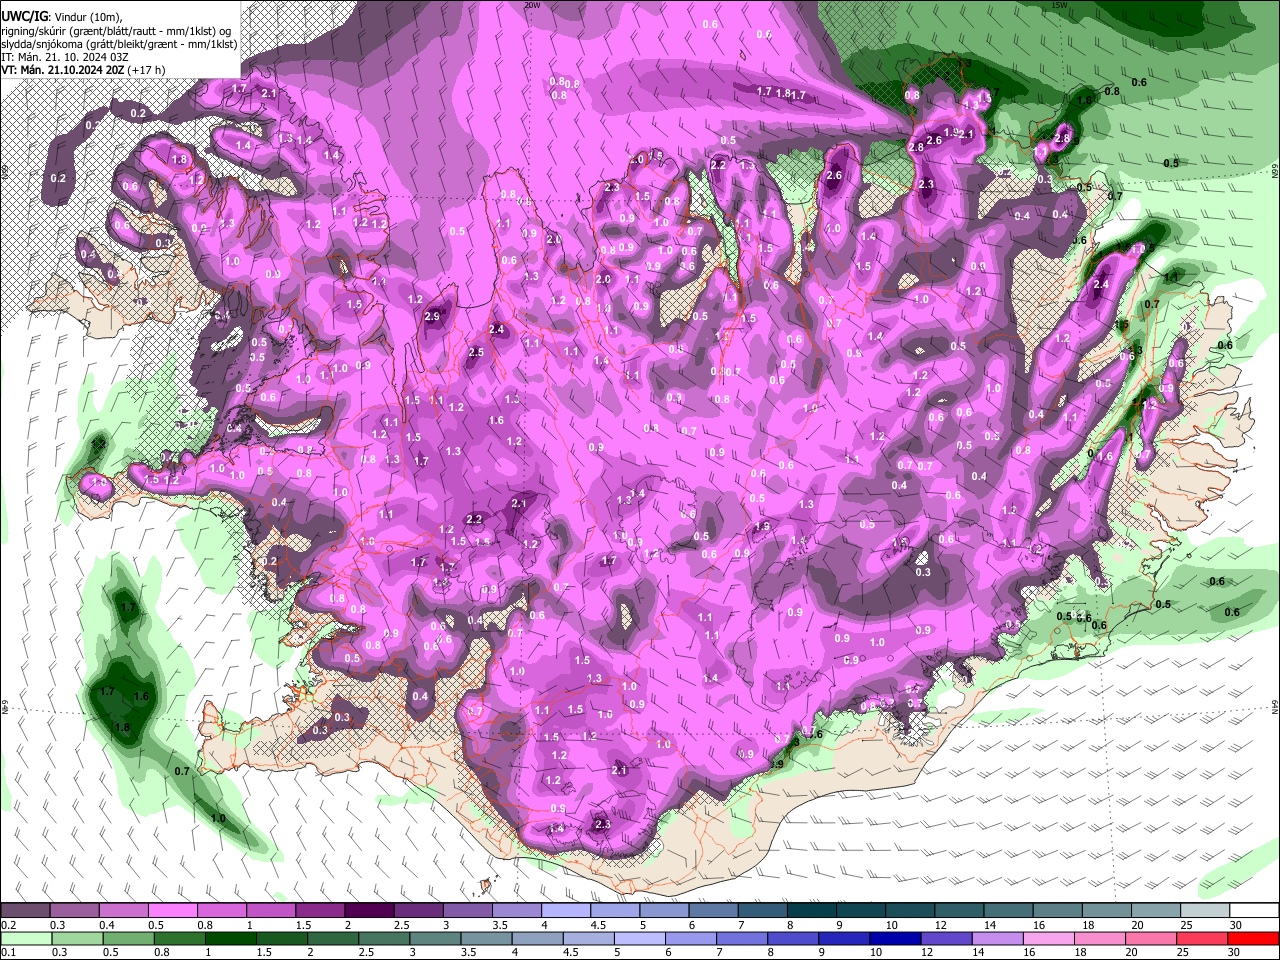Pick the light grey swatch labeled 25
Viewport: 1280px width, 960px height.
pos(1204,911)
